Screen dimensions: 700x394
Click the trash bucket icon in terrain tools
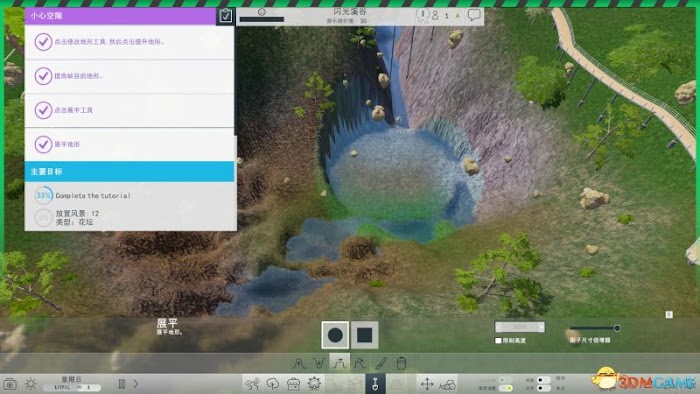coord(401,363)
